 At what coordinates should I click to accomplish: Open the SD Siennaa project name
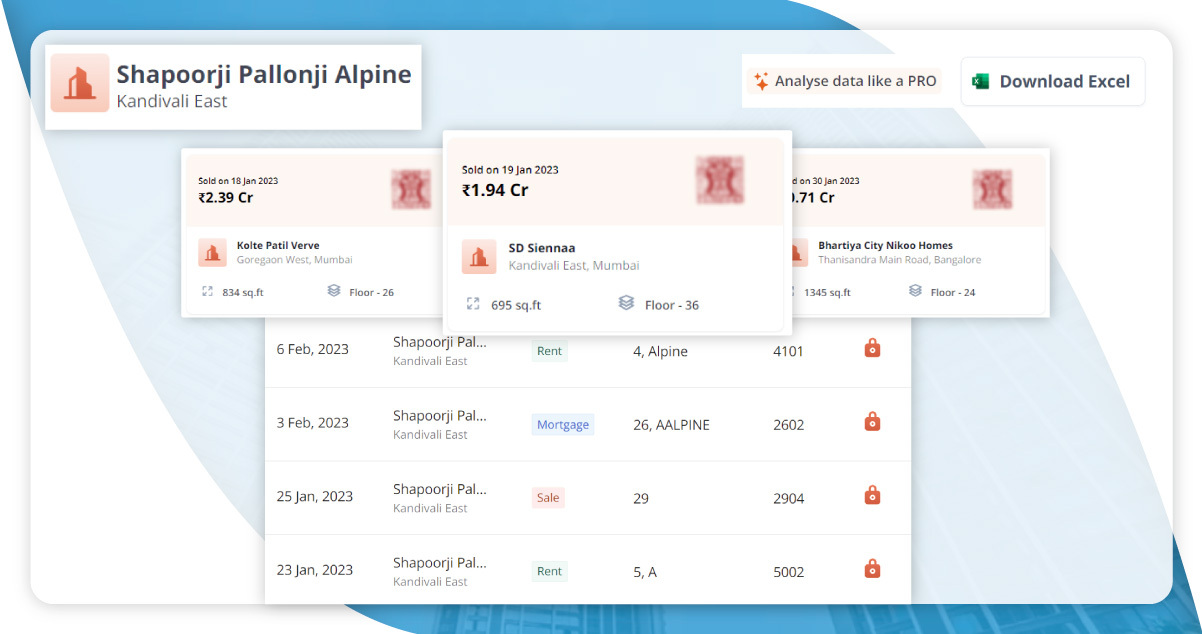tap(542, 248)
